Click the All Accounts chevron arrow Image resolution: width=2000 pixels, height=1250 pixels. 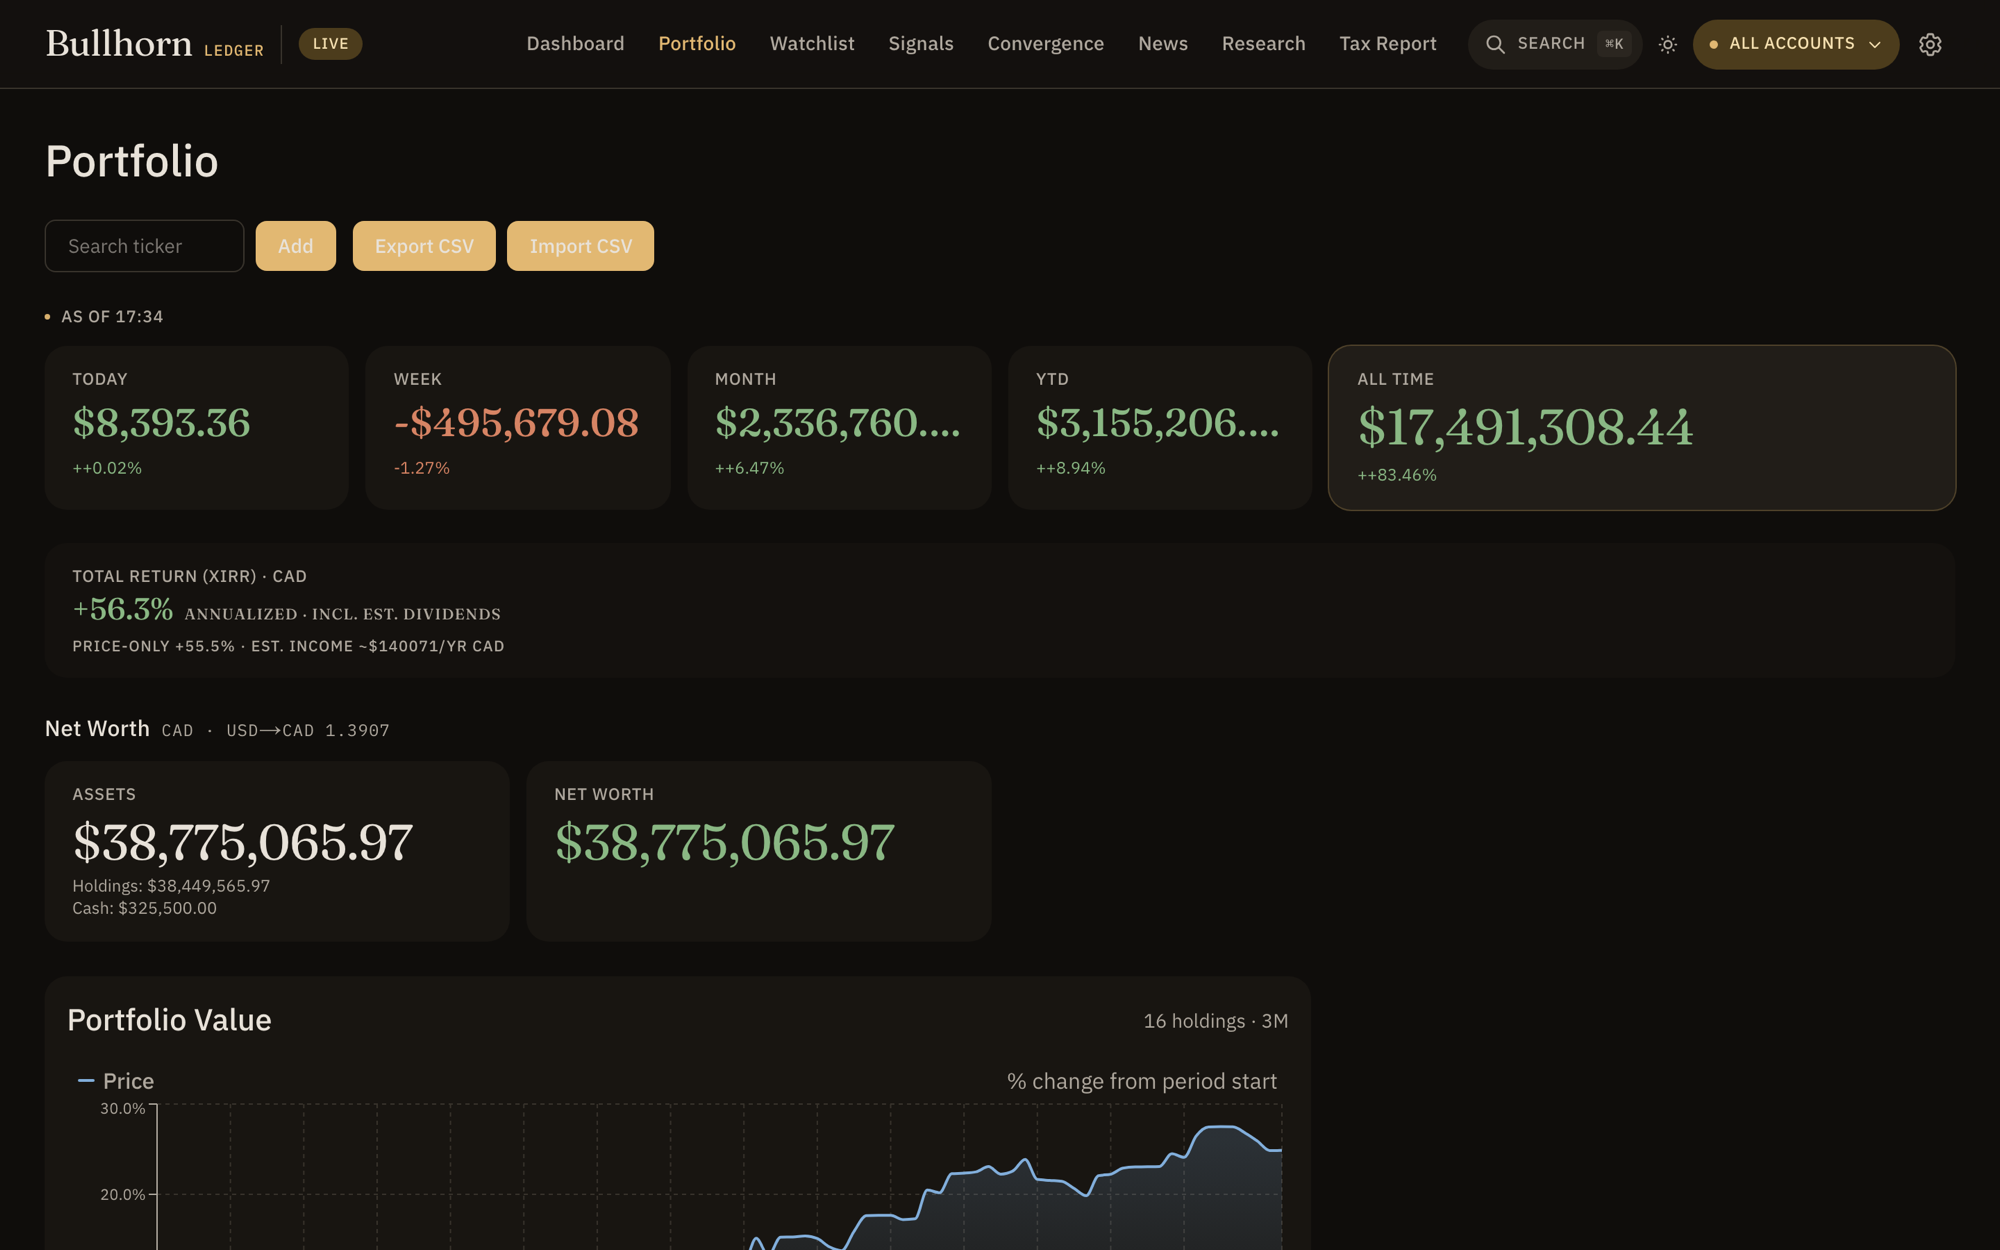(1875, 45)
